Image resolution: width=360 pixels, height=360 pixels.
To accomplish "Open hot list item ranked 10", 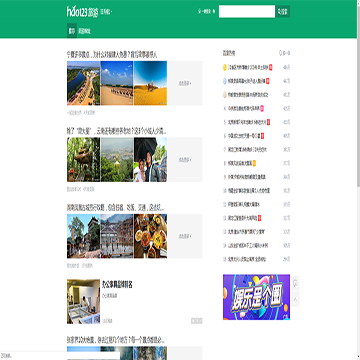I will [x=249, y=191].
